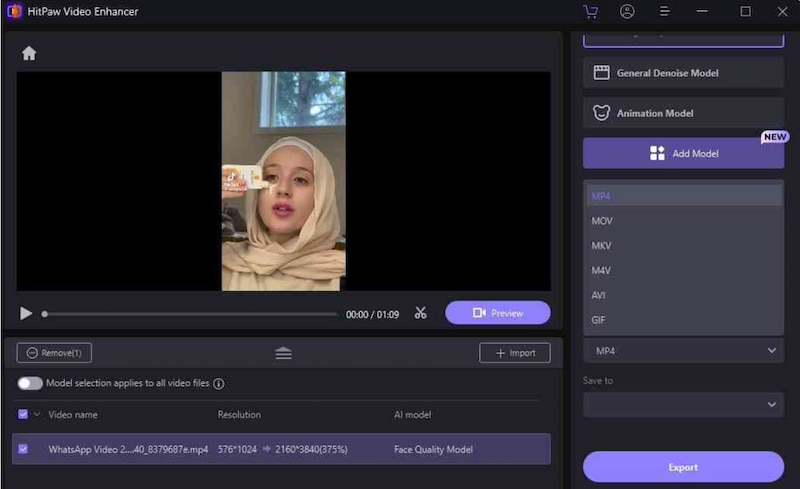
Task: Click the Preview button
Action: [497, 313]
